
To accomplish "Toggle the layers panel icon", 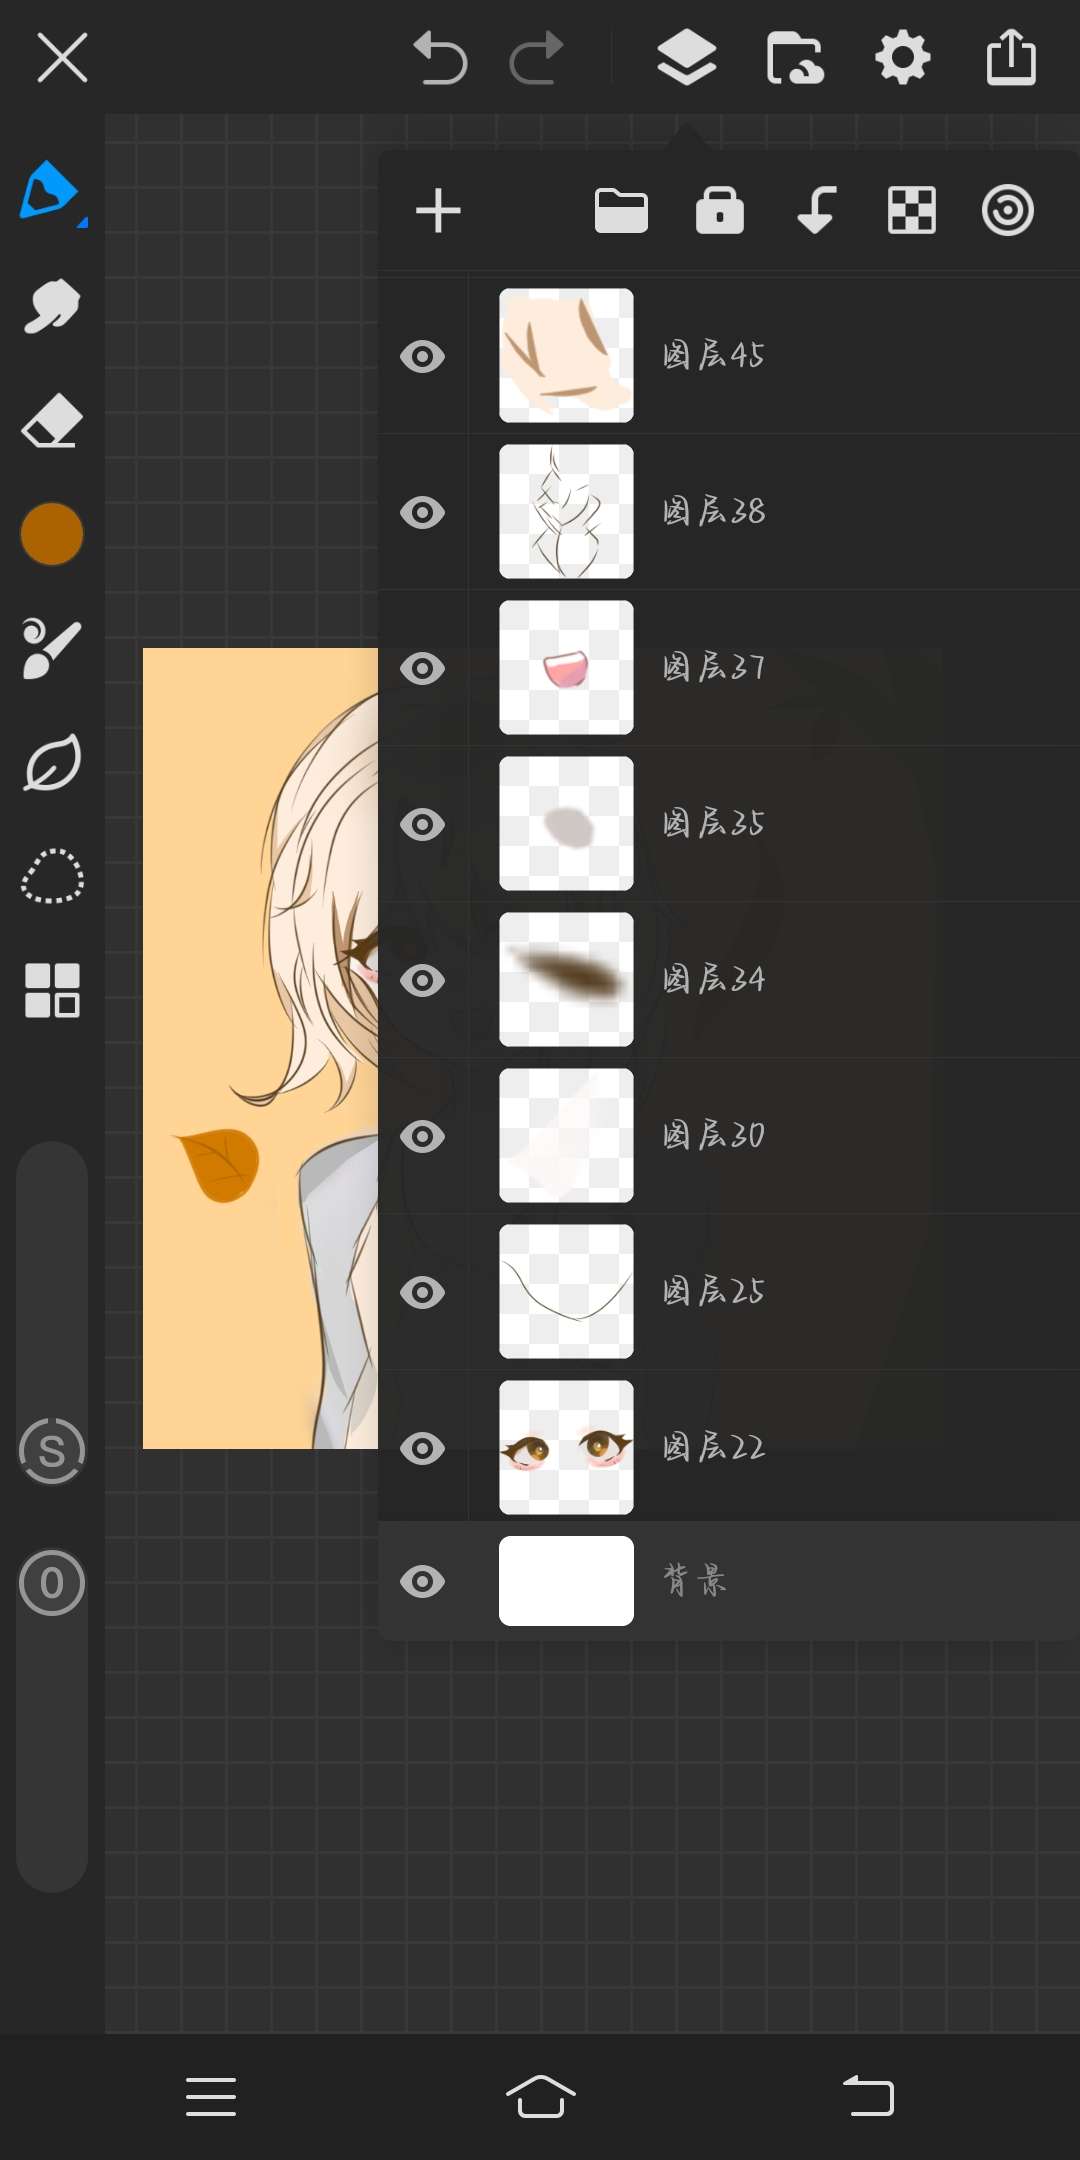I will click(687, 57).
